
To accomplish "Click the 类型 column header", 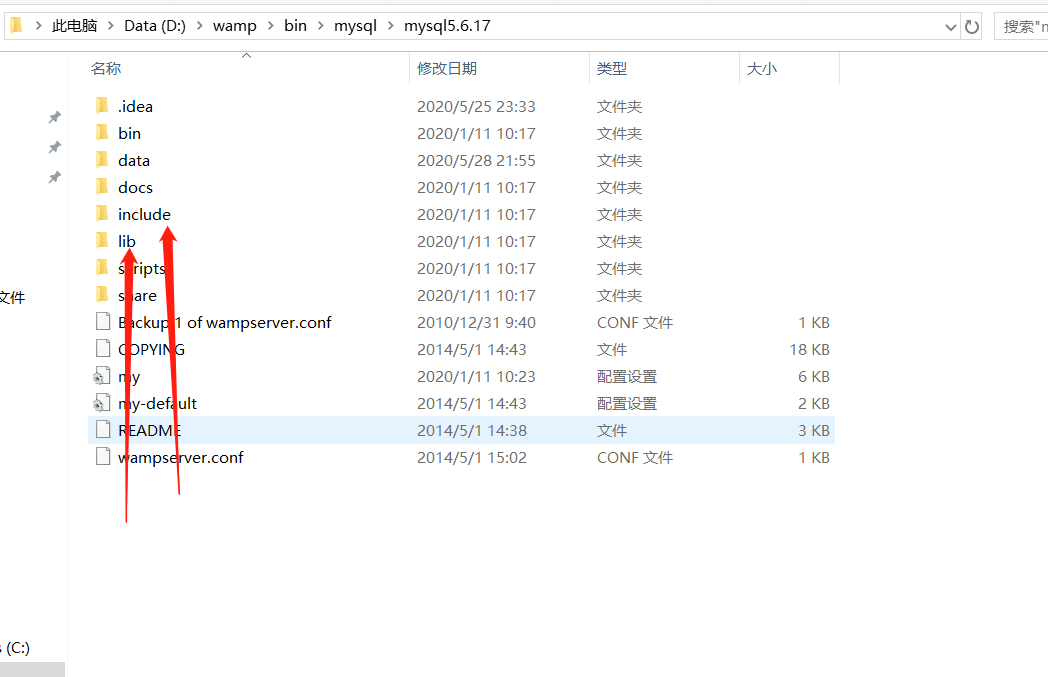I will (x=611, y=69).
